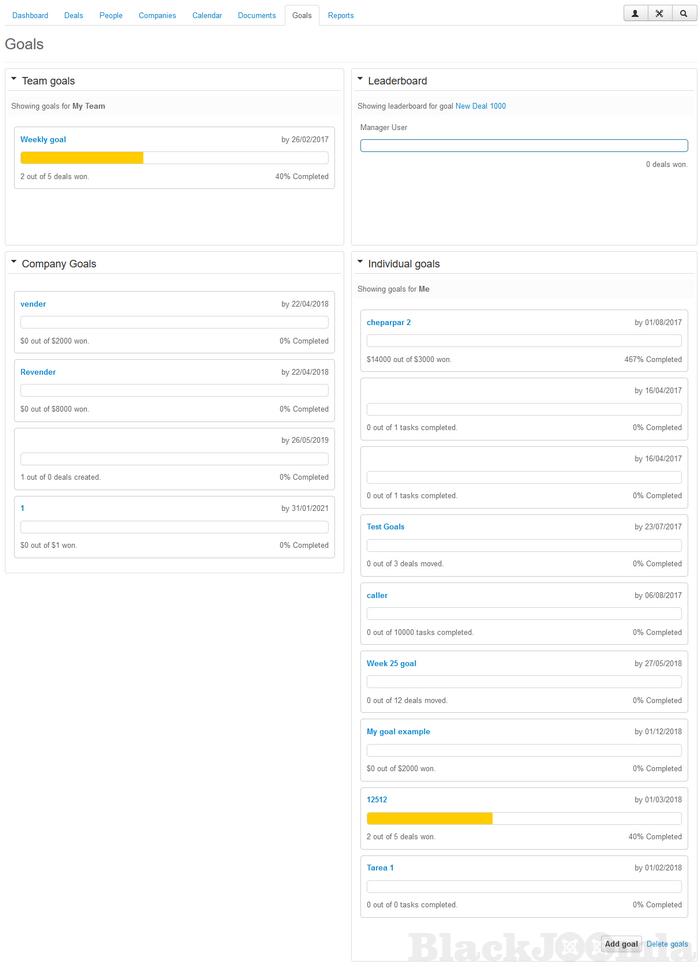Collapse the Company Goals panel arrow
Viewport: 700px width, 967px height.
[x=14, y=261]
